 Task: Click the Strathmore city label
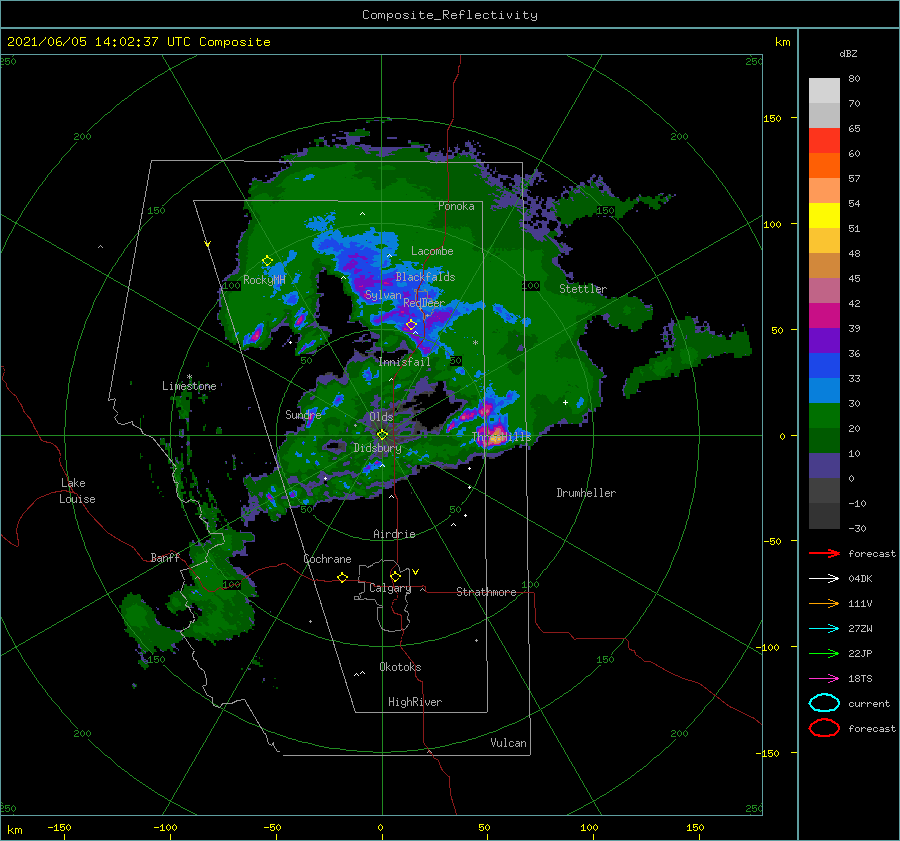click(x=486, y=592)
